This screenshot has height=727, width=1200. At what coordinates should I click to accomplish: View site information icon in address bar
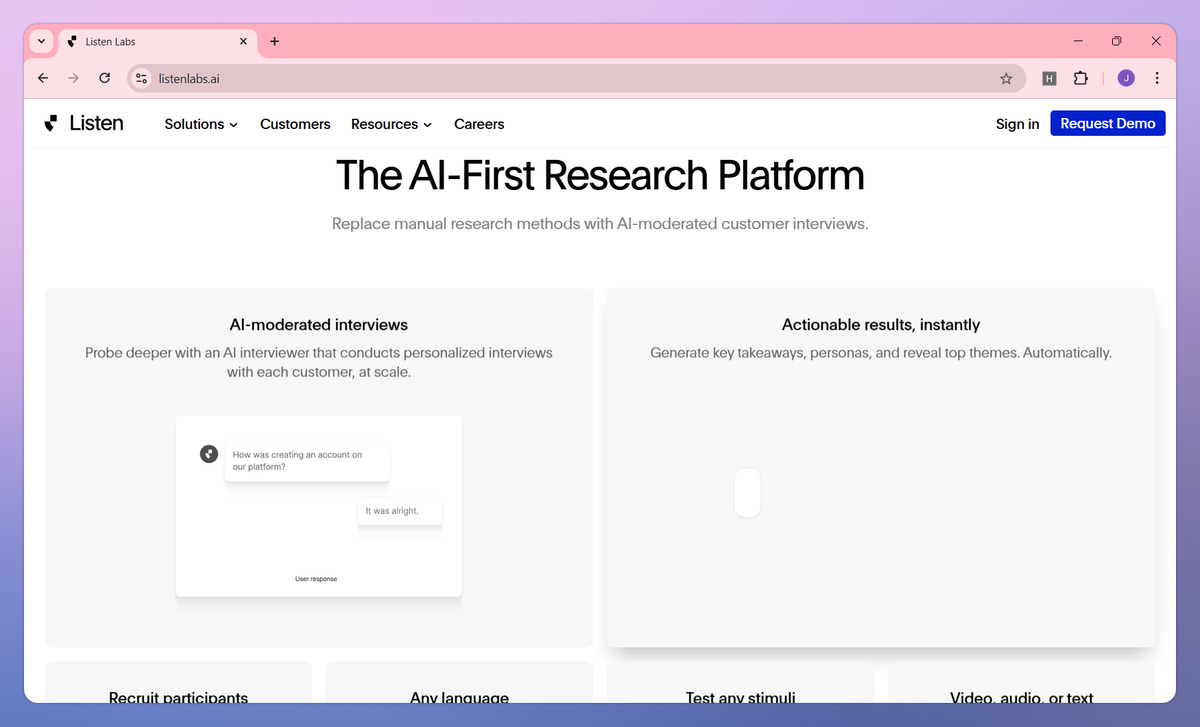click(x=142, y=78)
